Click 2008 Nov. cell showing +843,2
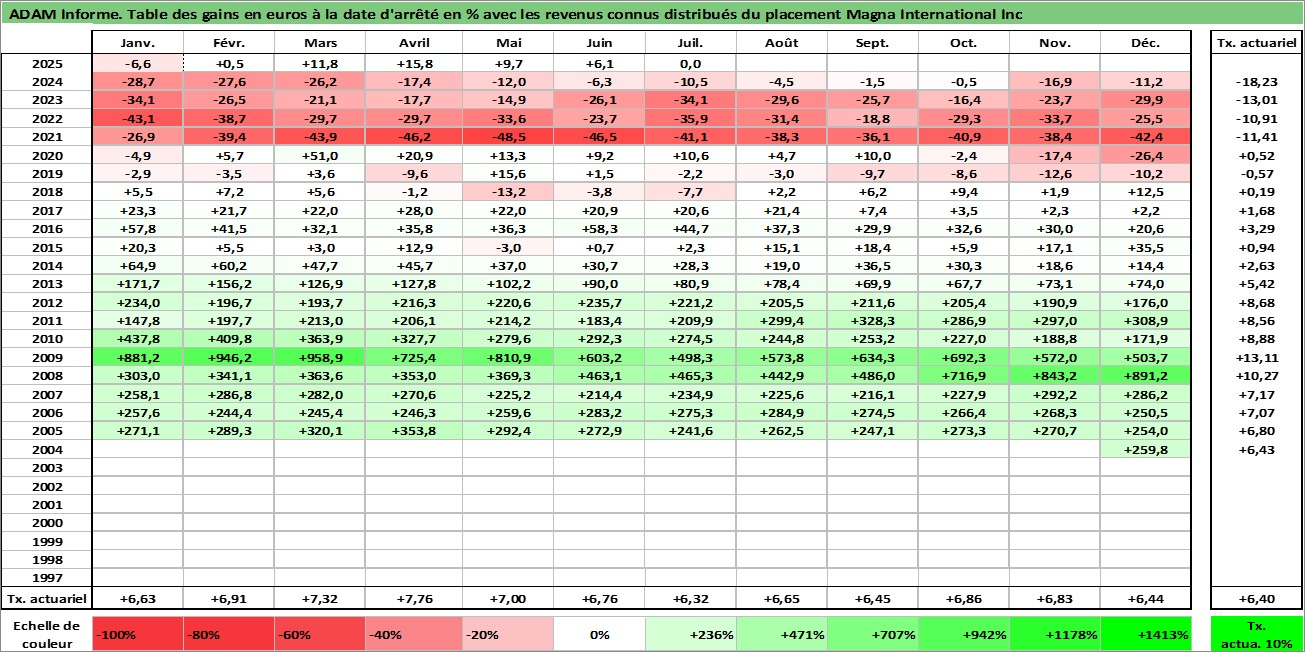1305x652 pixels. click(x=1055, y=376)
